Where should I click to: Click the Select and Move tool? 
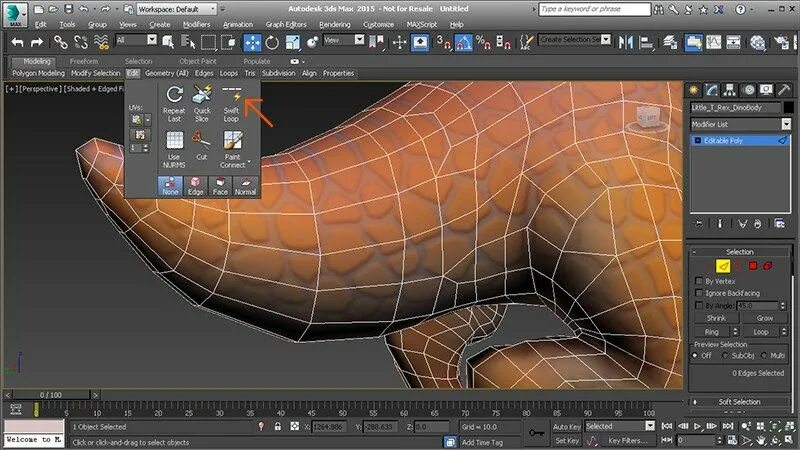[x=252, y=42]
